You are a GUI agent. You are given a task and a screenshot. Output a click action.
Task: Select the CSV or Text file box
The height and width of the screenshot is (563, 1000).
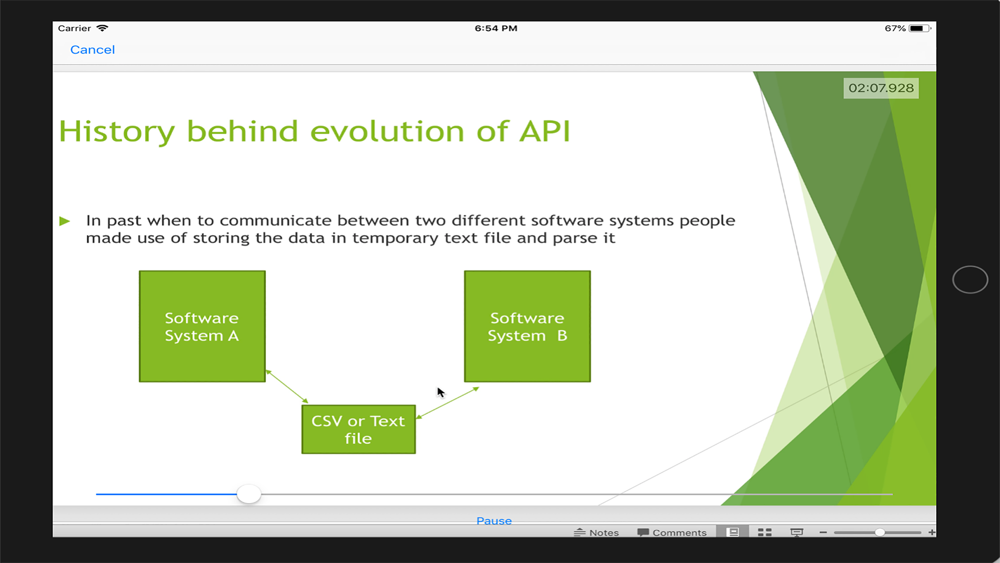(x=358, y=430)
